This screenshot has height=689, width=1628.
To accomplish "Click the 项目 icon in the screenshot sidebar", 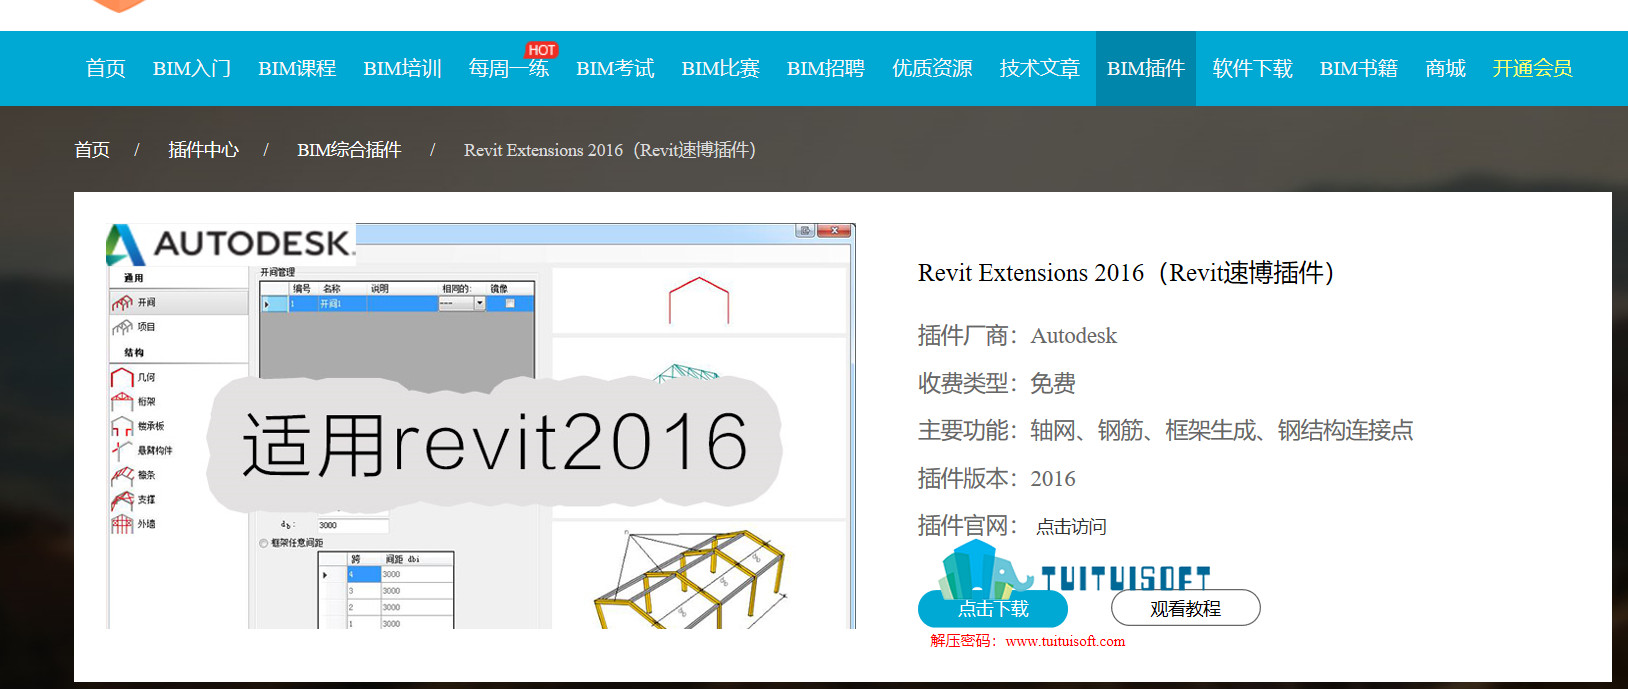I will coord(122,327).
